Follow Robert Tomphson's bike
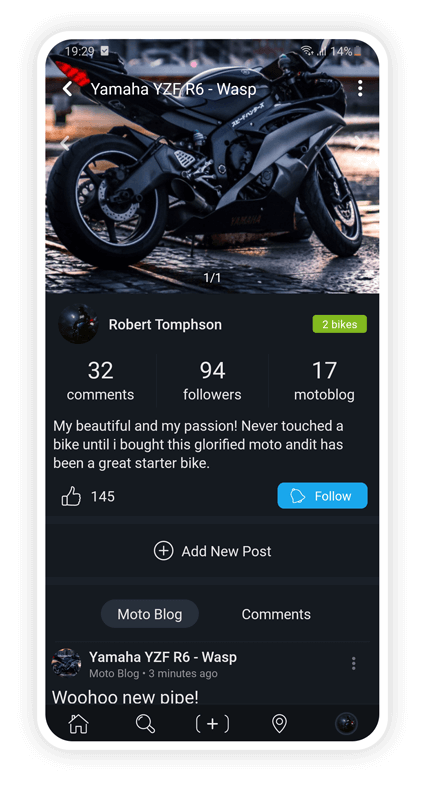 tap(322, 496)
